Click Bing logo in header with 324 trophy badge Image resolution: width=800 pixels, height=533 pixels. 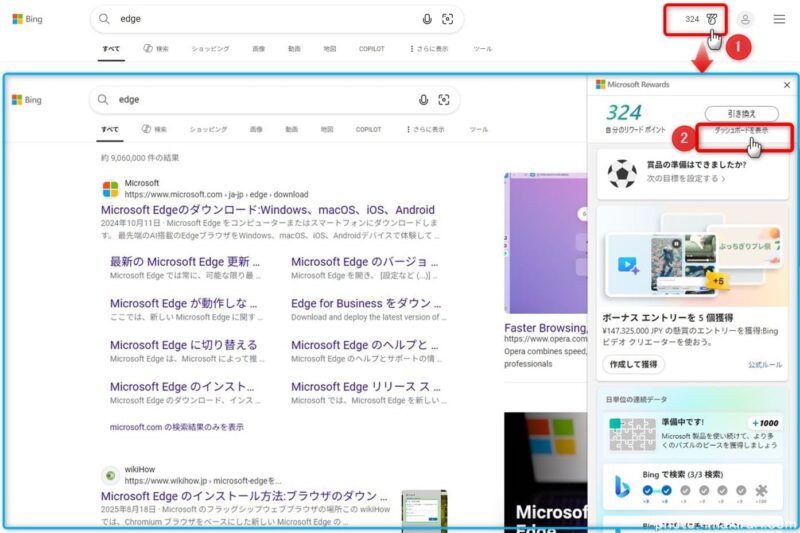coord(28,19)
